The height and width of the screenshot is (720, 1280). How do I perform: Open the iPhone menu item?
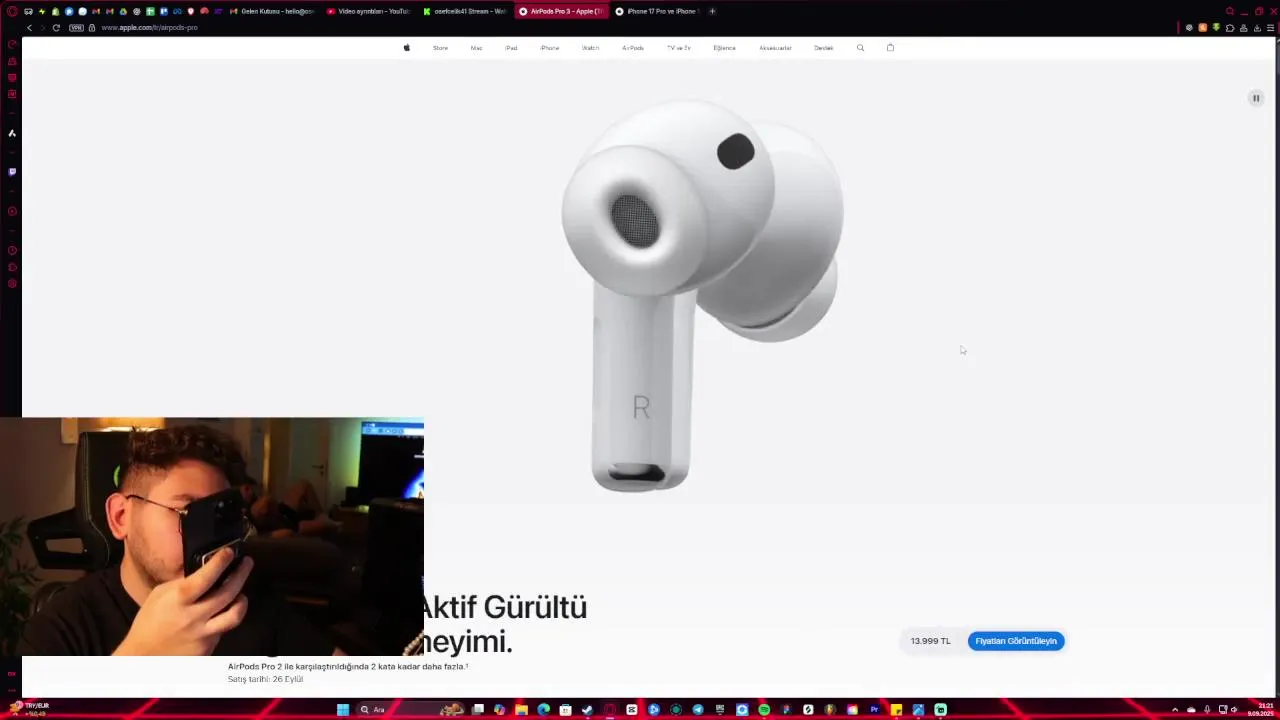pos(549,48)
